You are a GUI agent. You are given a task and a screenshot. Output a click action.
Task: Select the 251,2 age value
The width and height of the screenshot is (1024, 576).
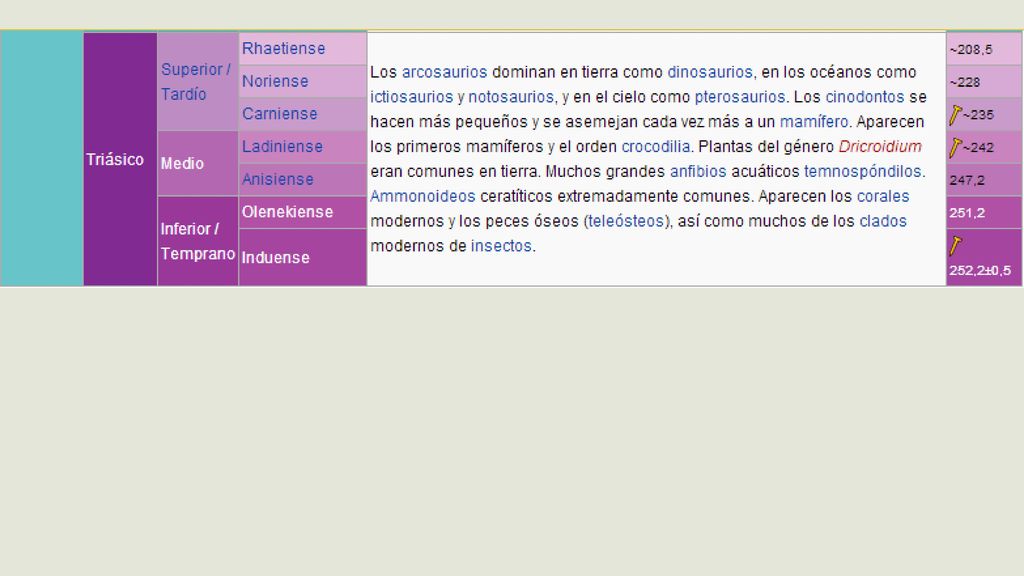[967, 213]
